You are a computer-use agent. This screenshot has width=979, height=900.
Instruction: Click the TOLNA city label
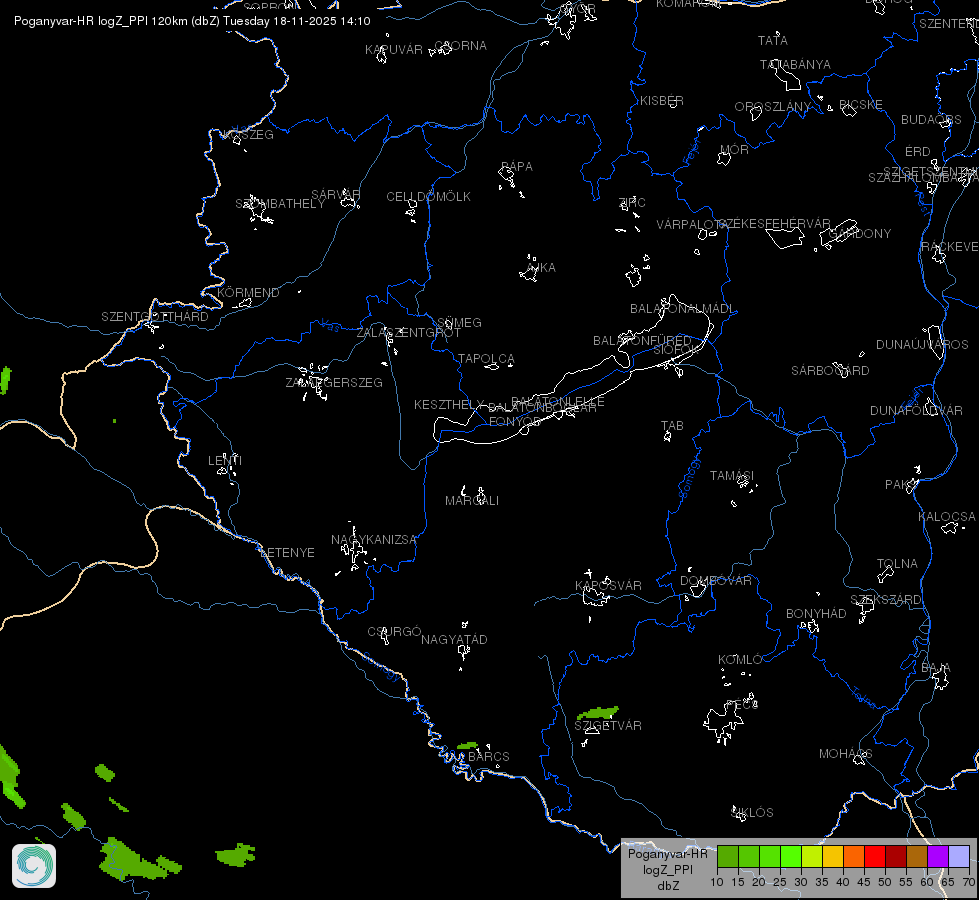tap(897, 564)
